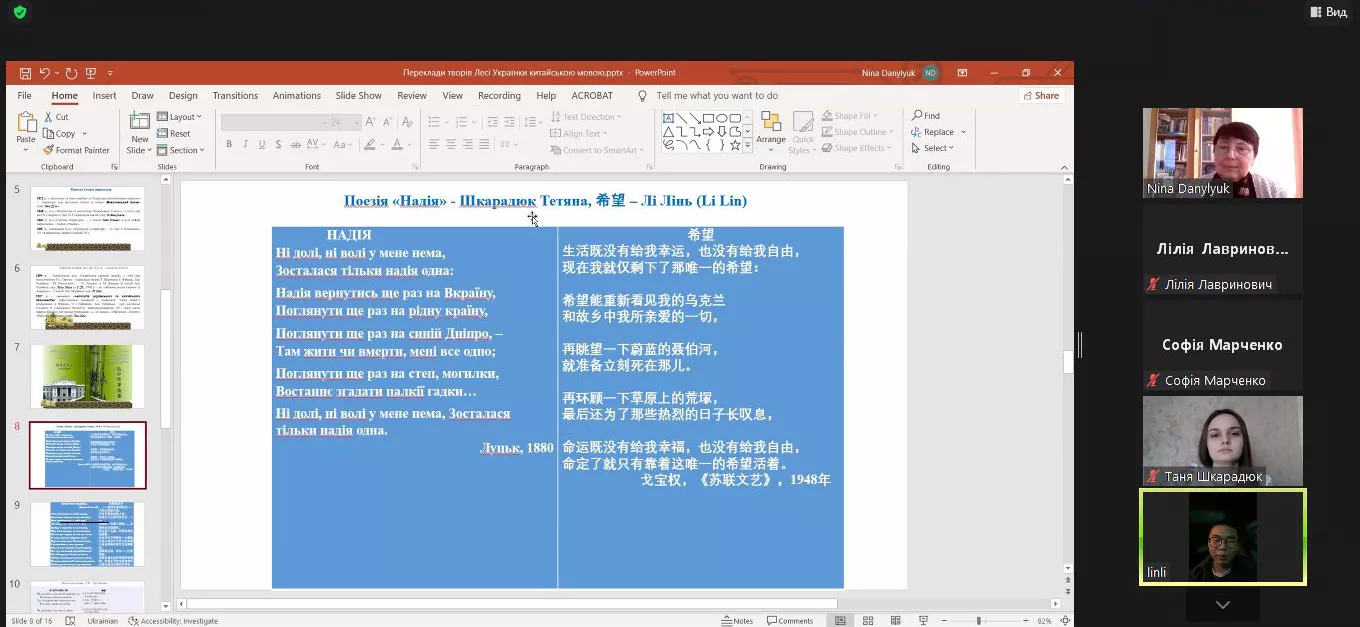Select slide 9 thumbnail

pos(87,533)
